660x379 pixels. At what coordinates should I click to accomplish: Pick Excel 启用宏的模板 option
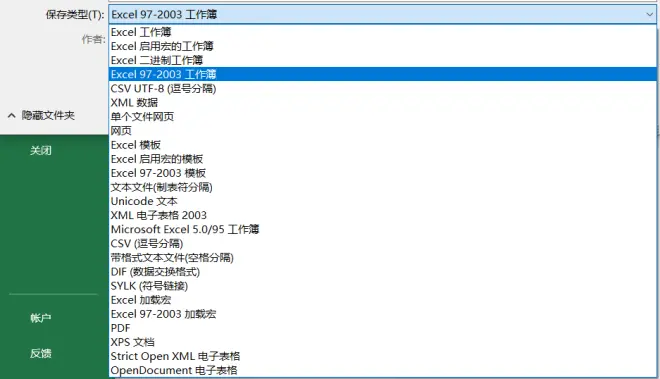[383, 159]
